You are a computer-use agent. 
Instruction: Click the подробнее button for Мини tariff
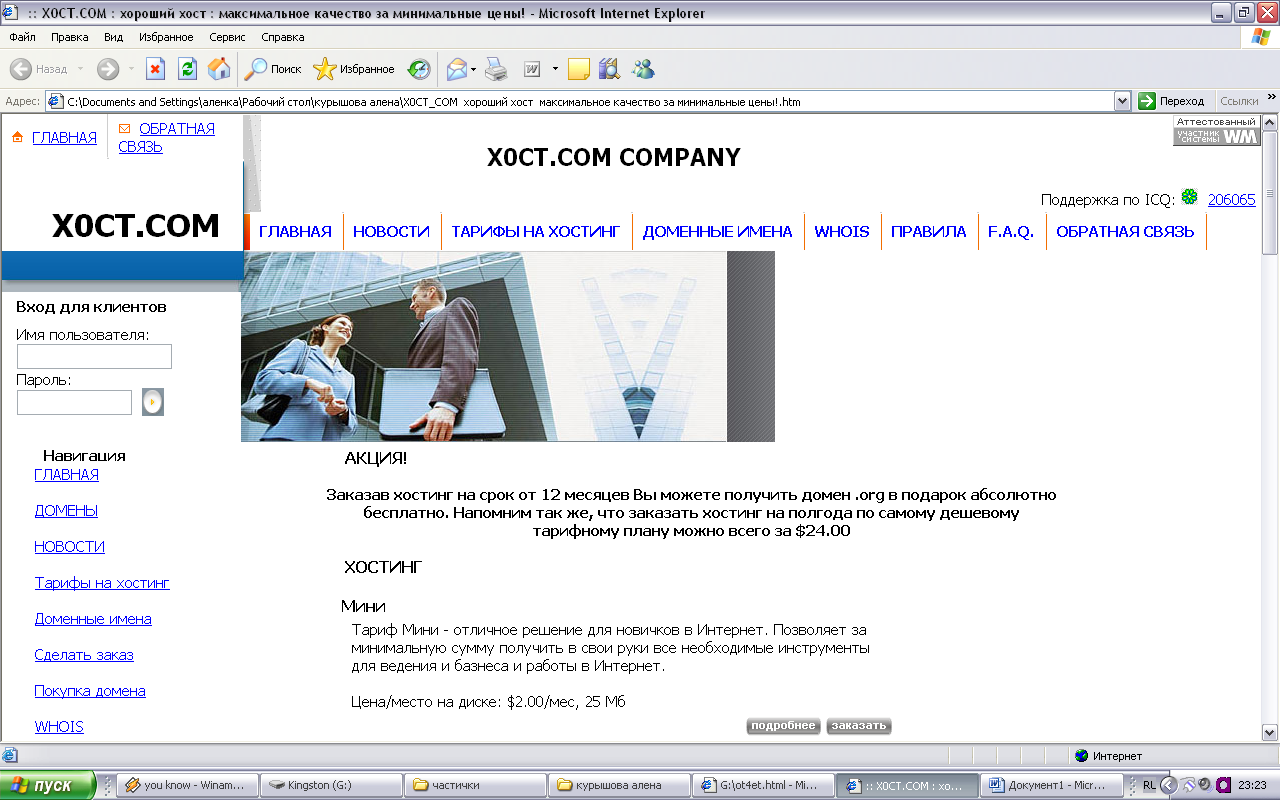(x=784, y=726)
